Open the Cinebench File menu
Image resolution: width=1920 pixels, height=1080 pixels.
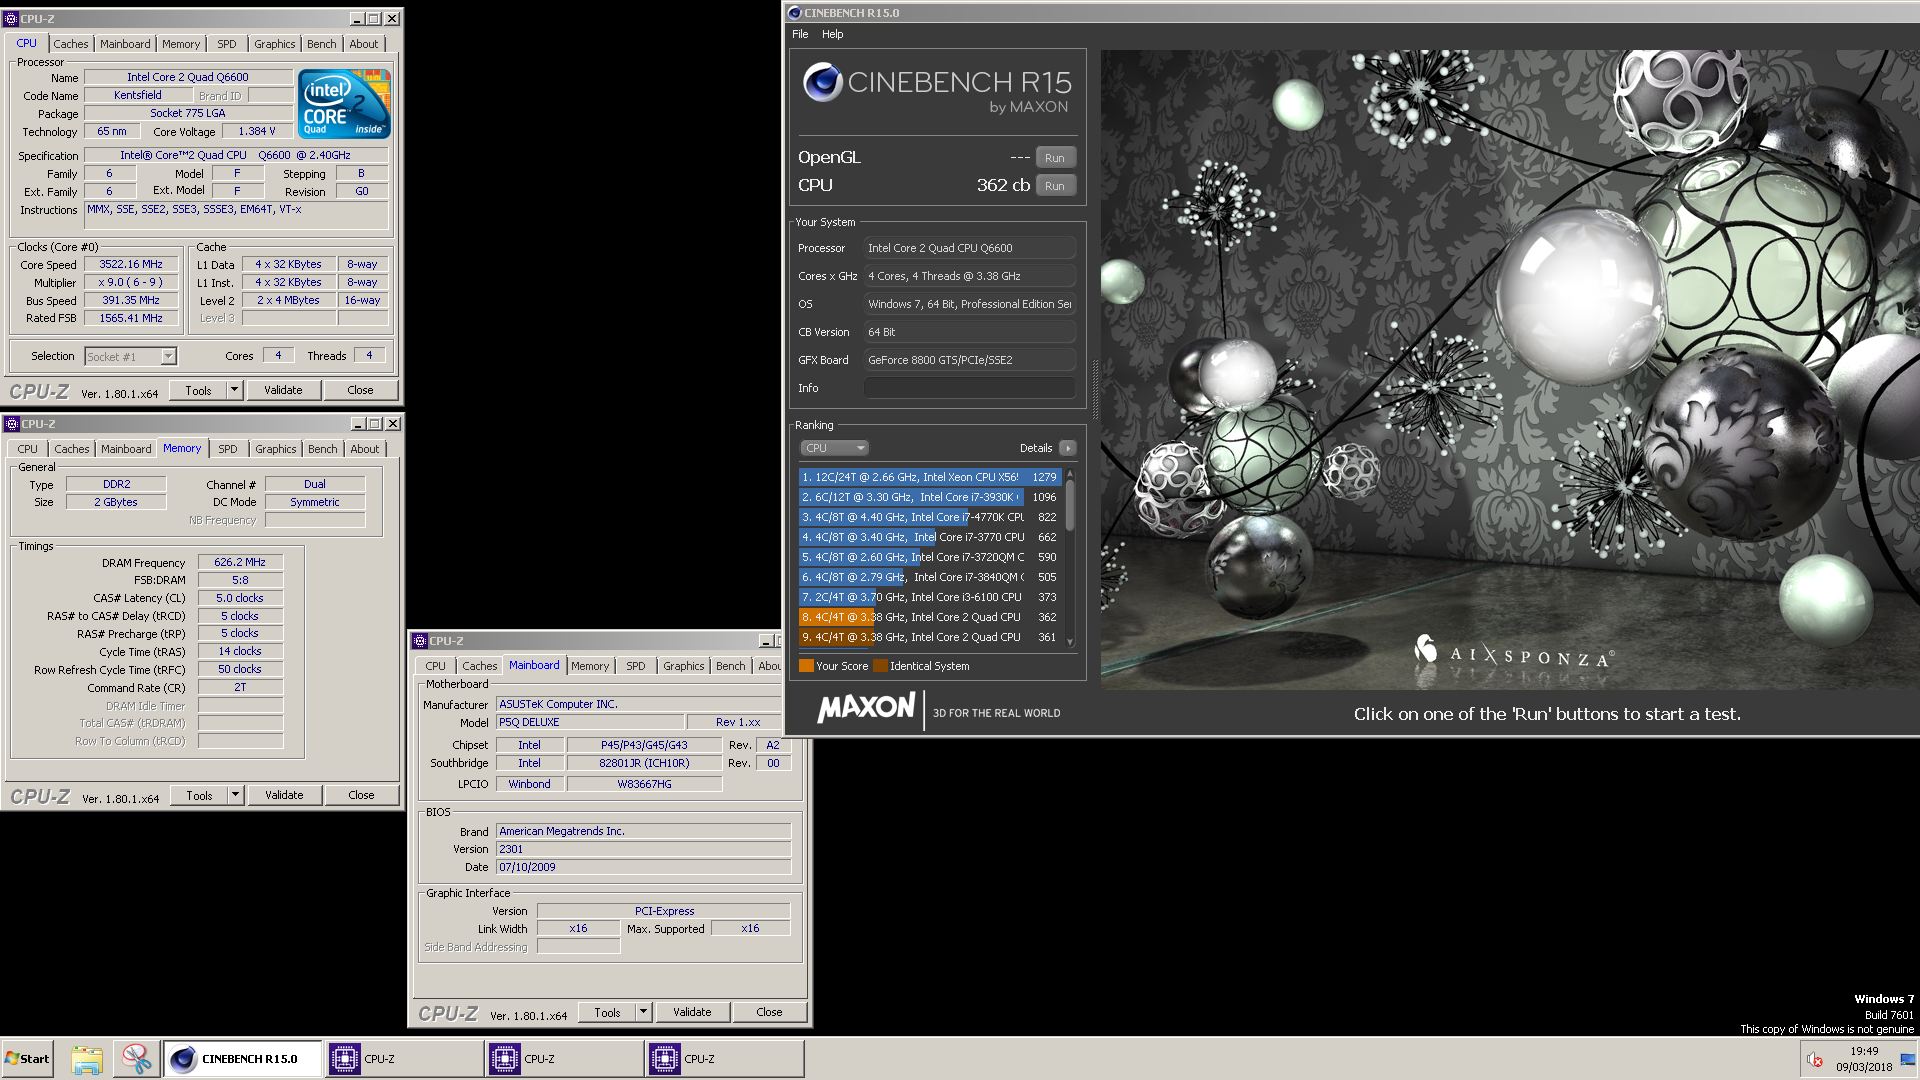click(800, 34)
